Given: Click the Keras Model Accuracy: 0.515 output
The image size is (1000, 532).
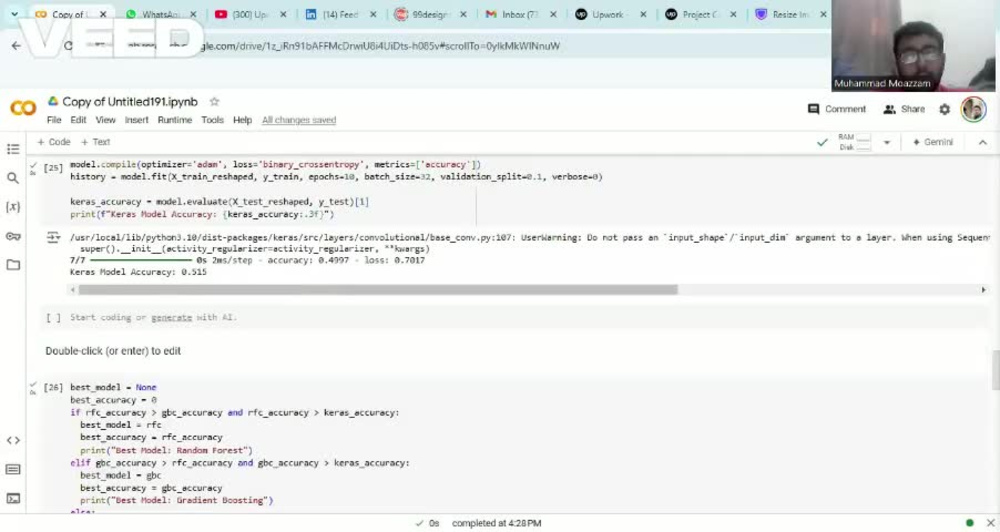Looking at the screenshot, I should pyautogui.click(x=138, y=272).
